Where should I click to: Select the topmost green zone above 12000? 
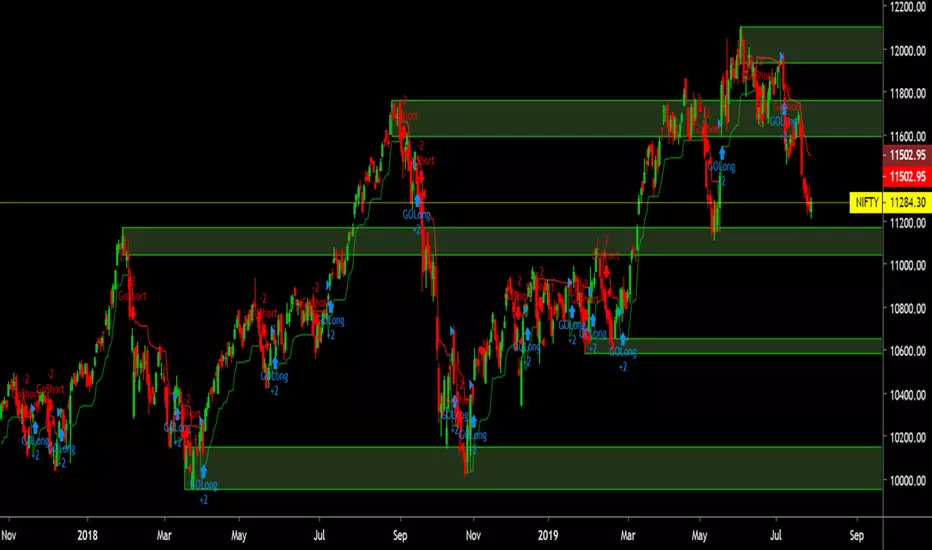(x=811, y=45)
